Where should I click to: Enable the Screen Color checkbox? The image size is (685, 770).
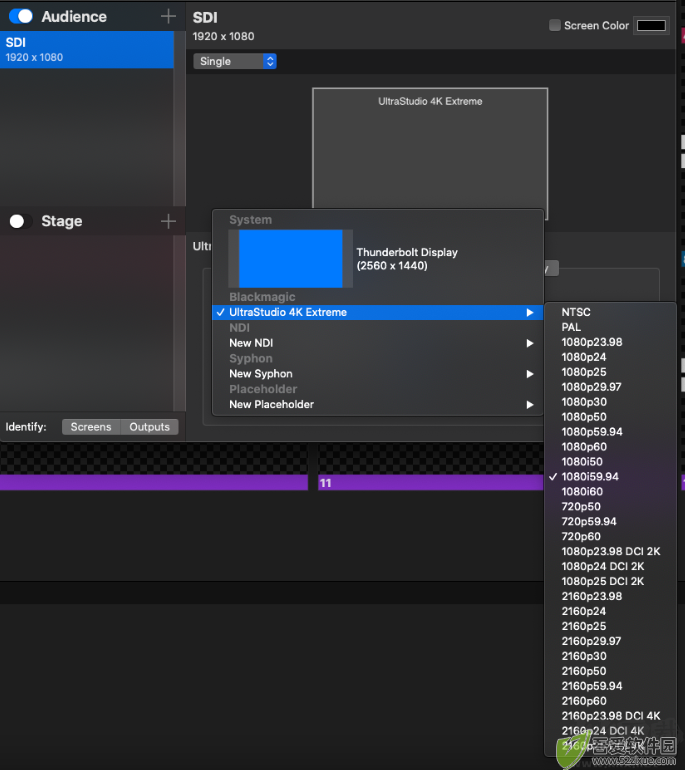pyautogui.click(x=554, y=25)
